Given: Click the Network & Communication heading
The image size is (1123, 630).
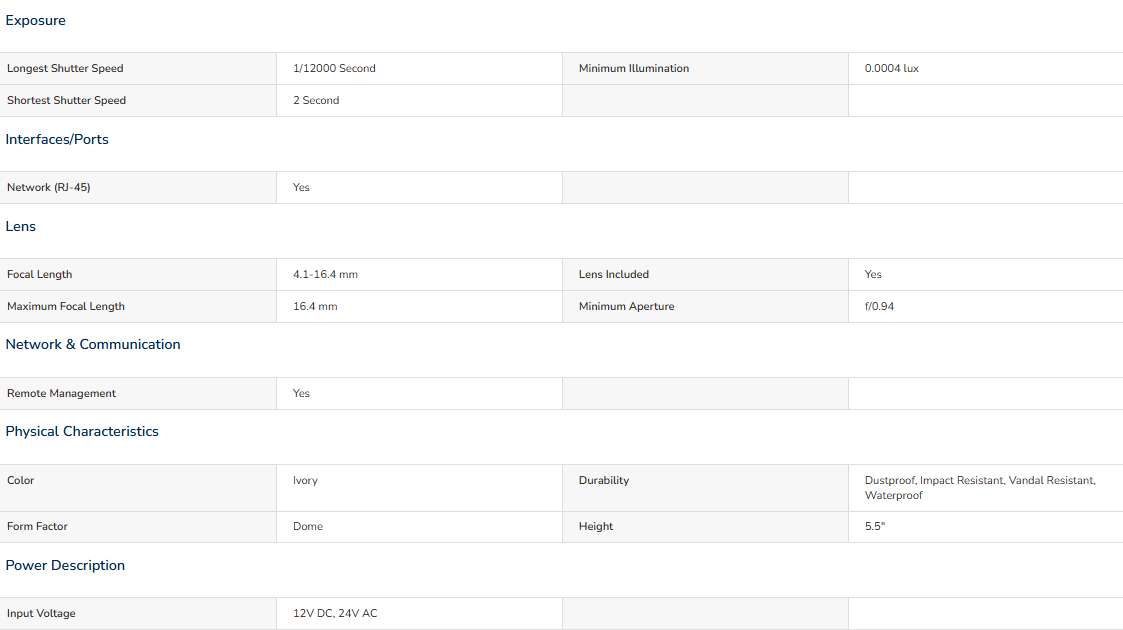Looking at the screenshot, I should 93,345.
